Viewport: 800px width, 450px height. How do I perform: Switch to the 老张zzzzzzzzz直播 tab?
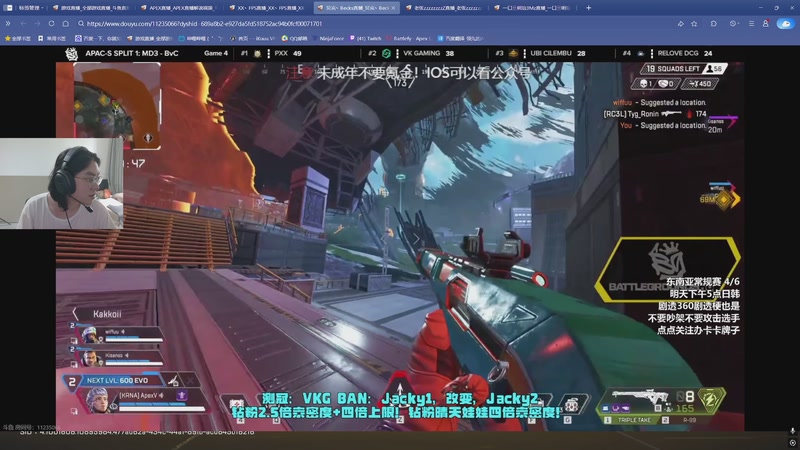coord(444,8)
